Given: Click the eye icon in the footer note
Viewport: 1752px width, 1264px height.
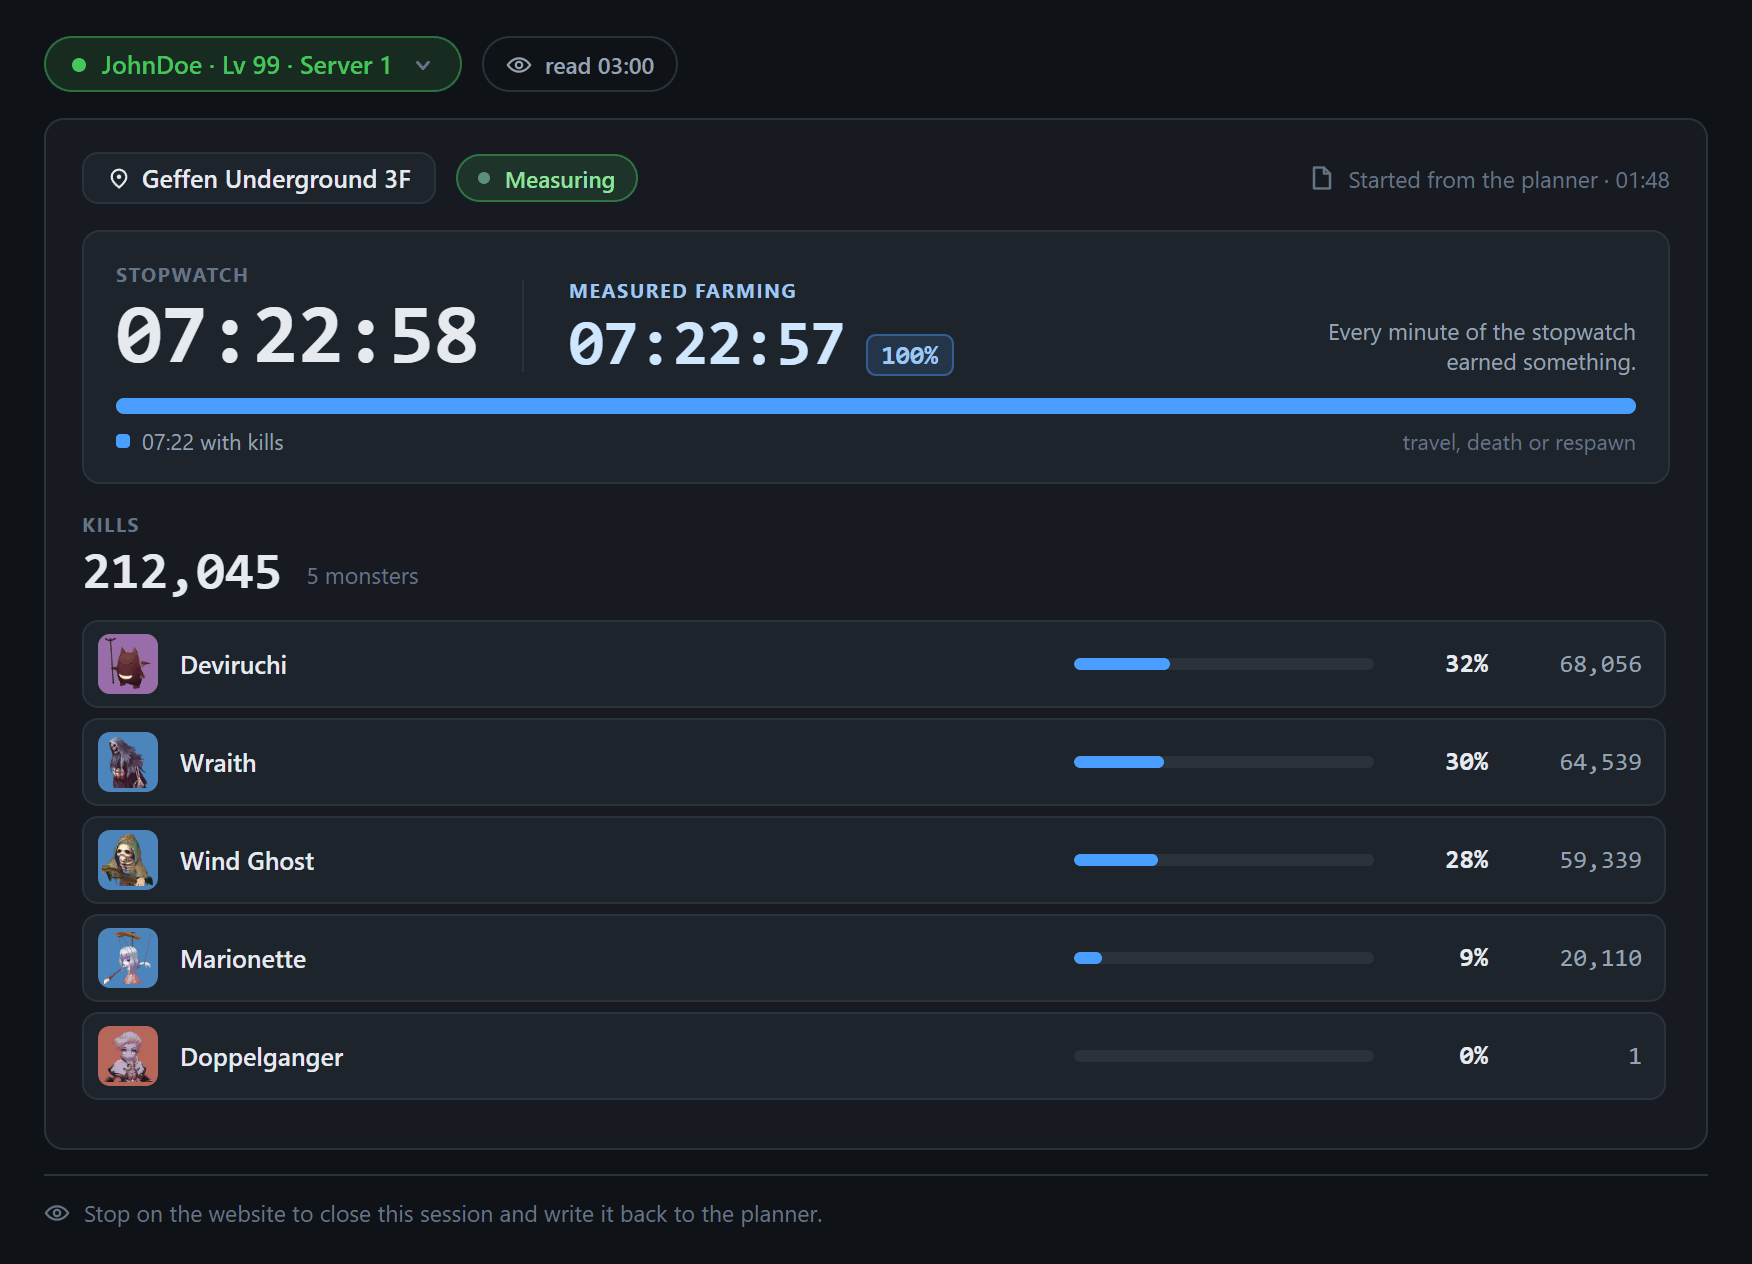Looking at the screenshot, I should pos(57,1213).
